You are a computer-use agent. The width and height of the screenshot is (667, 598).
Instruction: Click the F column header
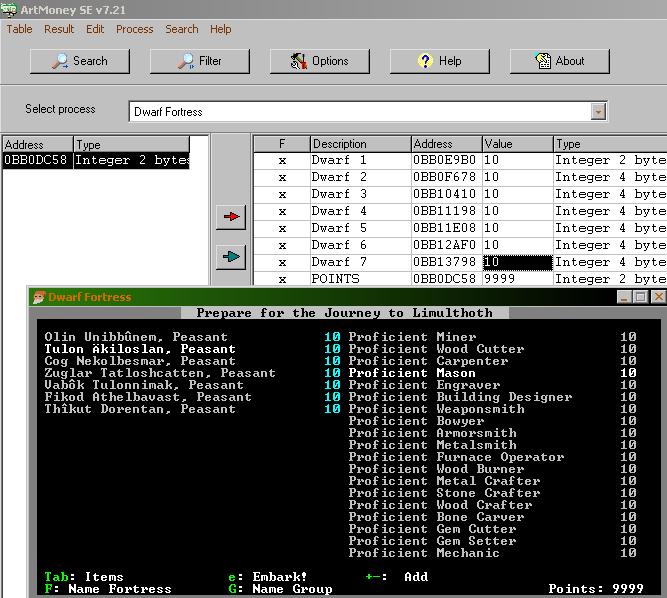(x=282, y=144)
